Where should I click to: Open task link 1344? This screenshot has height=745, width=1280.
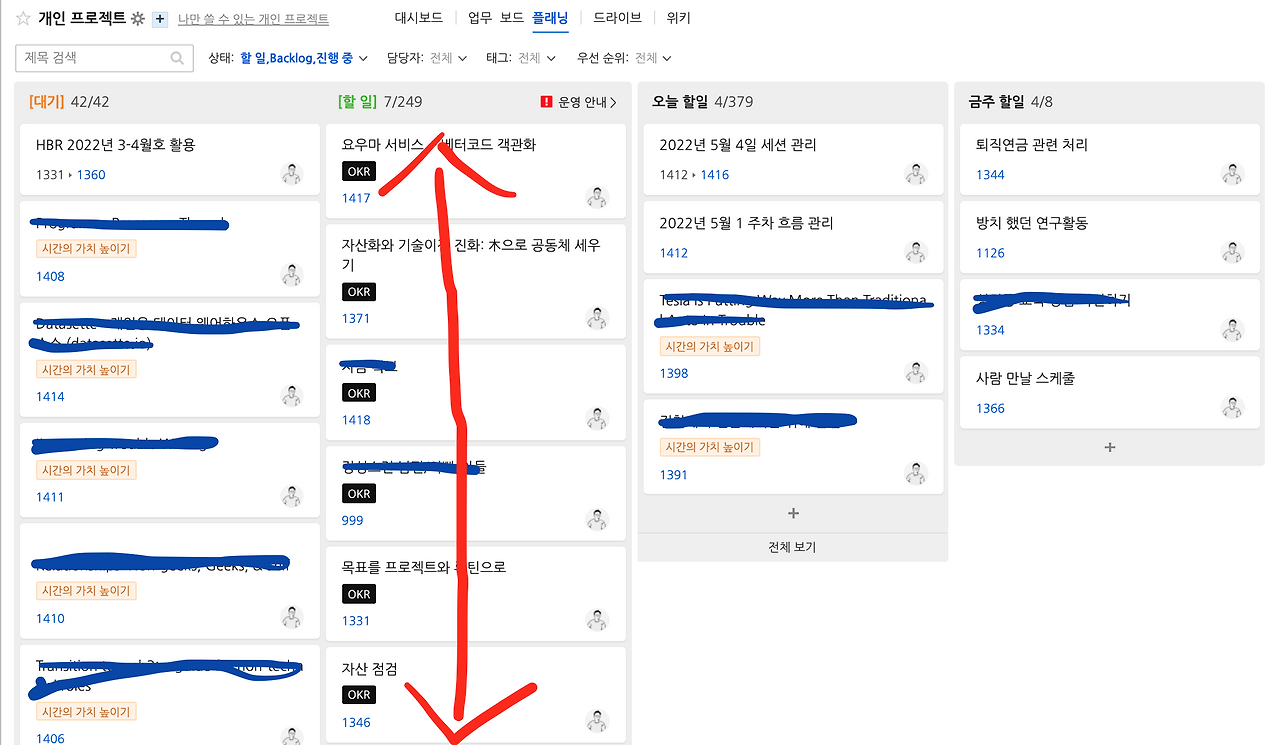pos(990,175)
